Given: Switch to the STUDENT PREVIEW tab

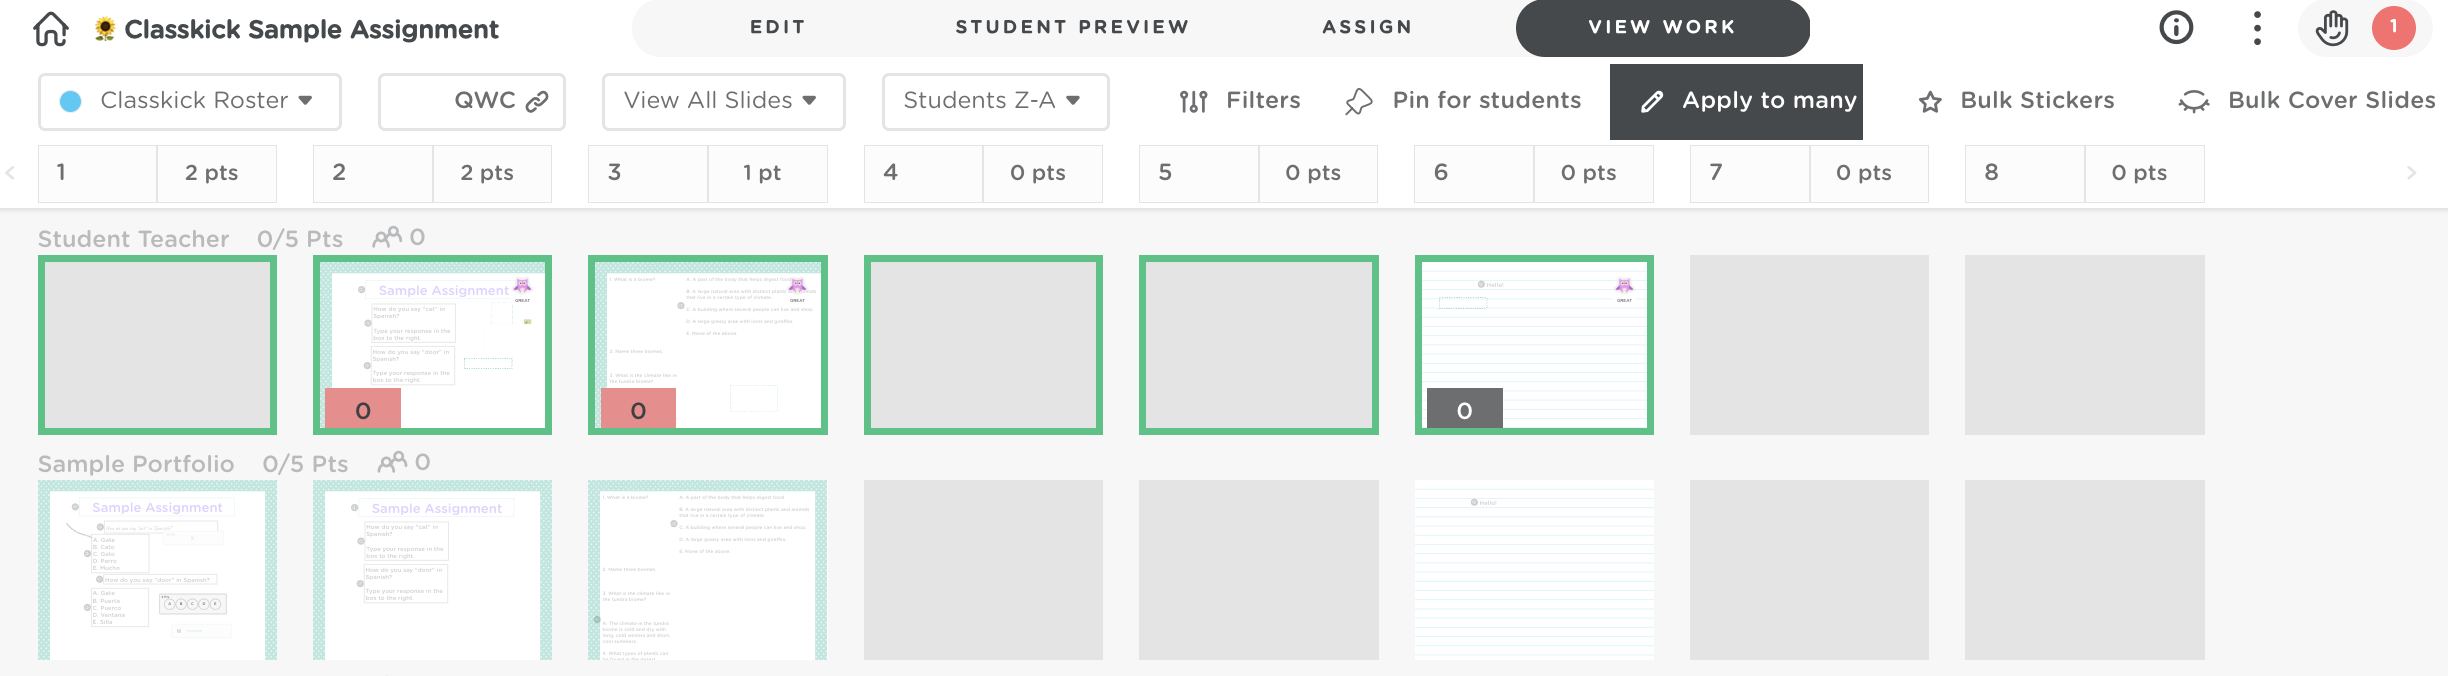Looking at the screenshot, I should [1072, 27].
